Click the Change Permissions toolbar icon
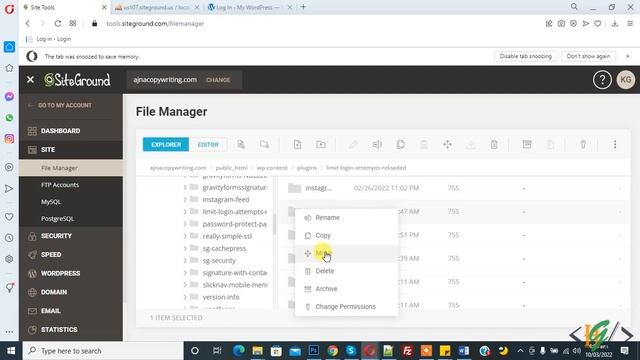The width and height of the screenshot is (640, 360). coord(583,144)
